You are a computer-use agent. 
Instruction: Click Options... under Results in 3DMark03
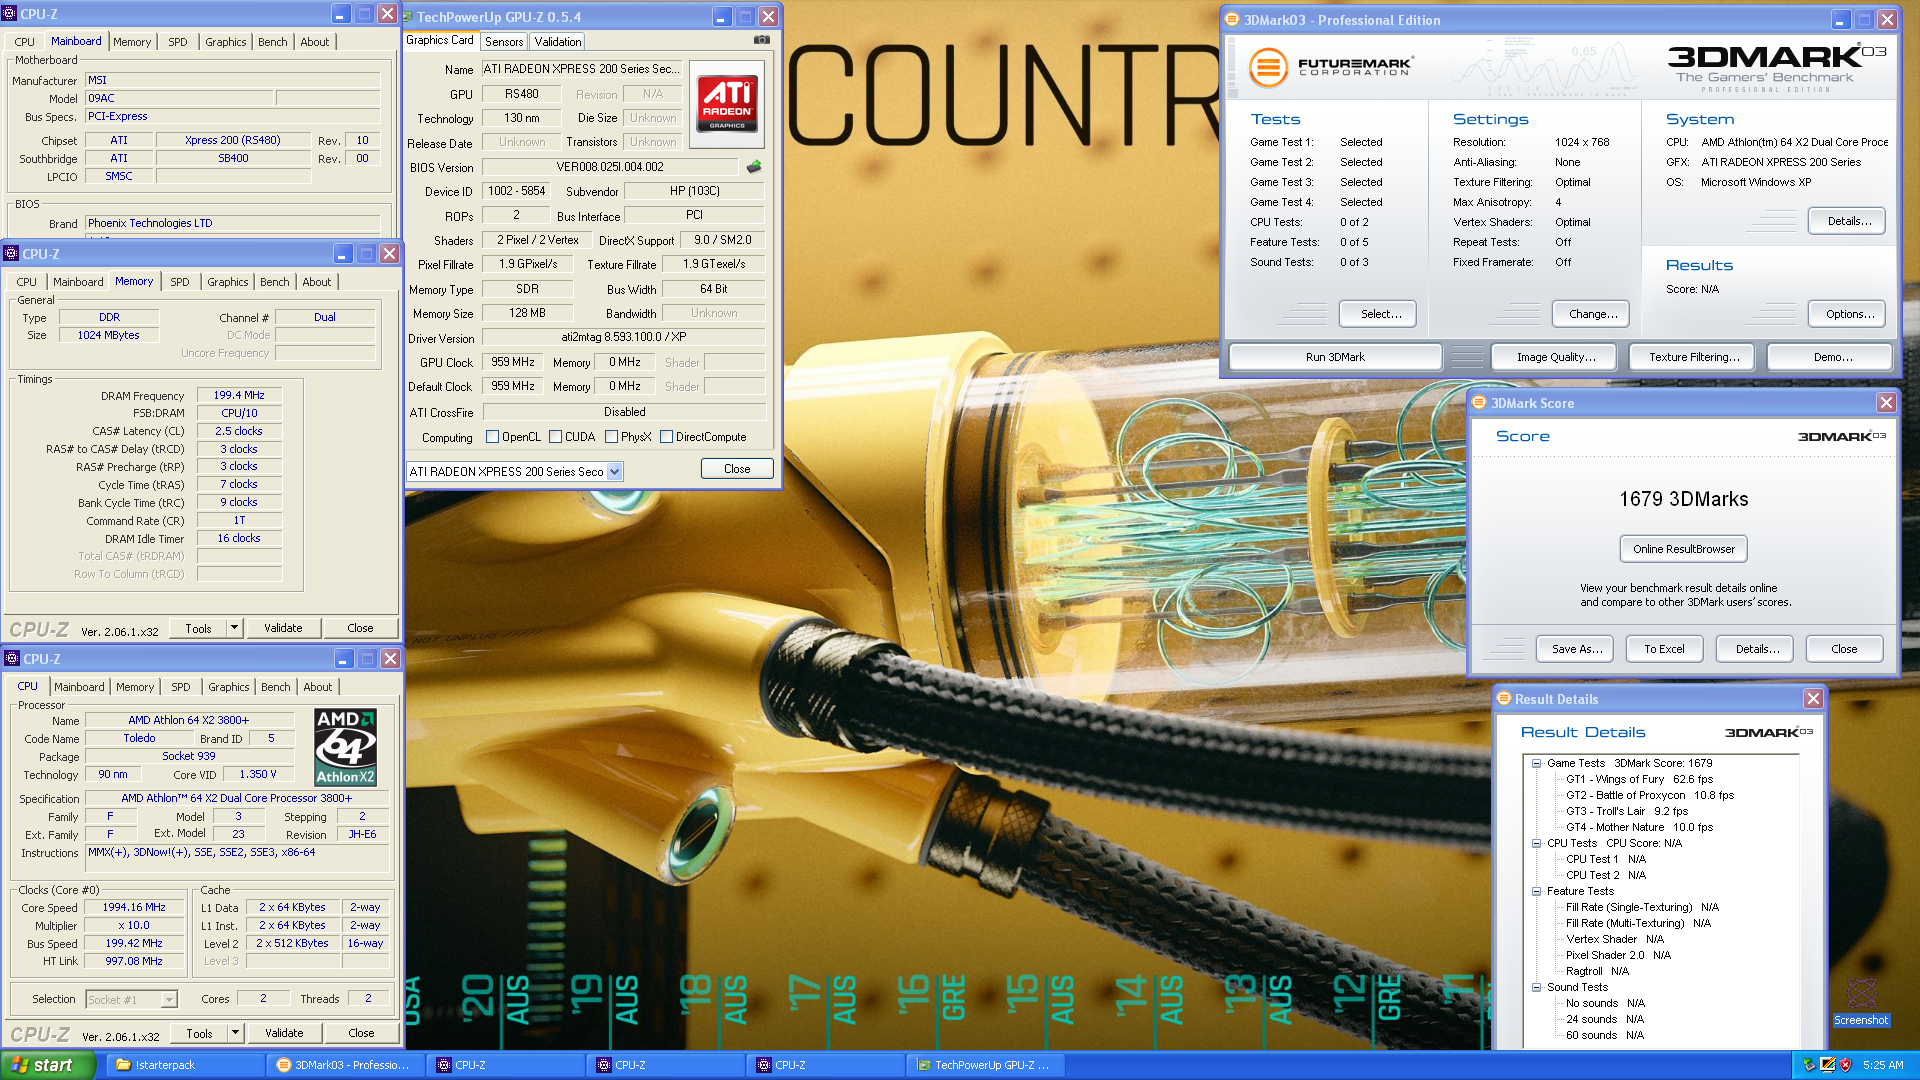coord(1849,314)
